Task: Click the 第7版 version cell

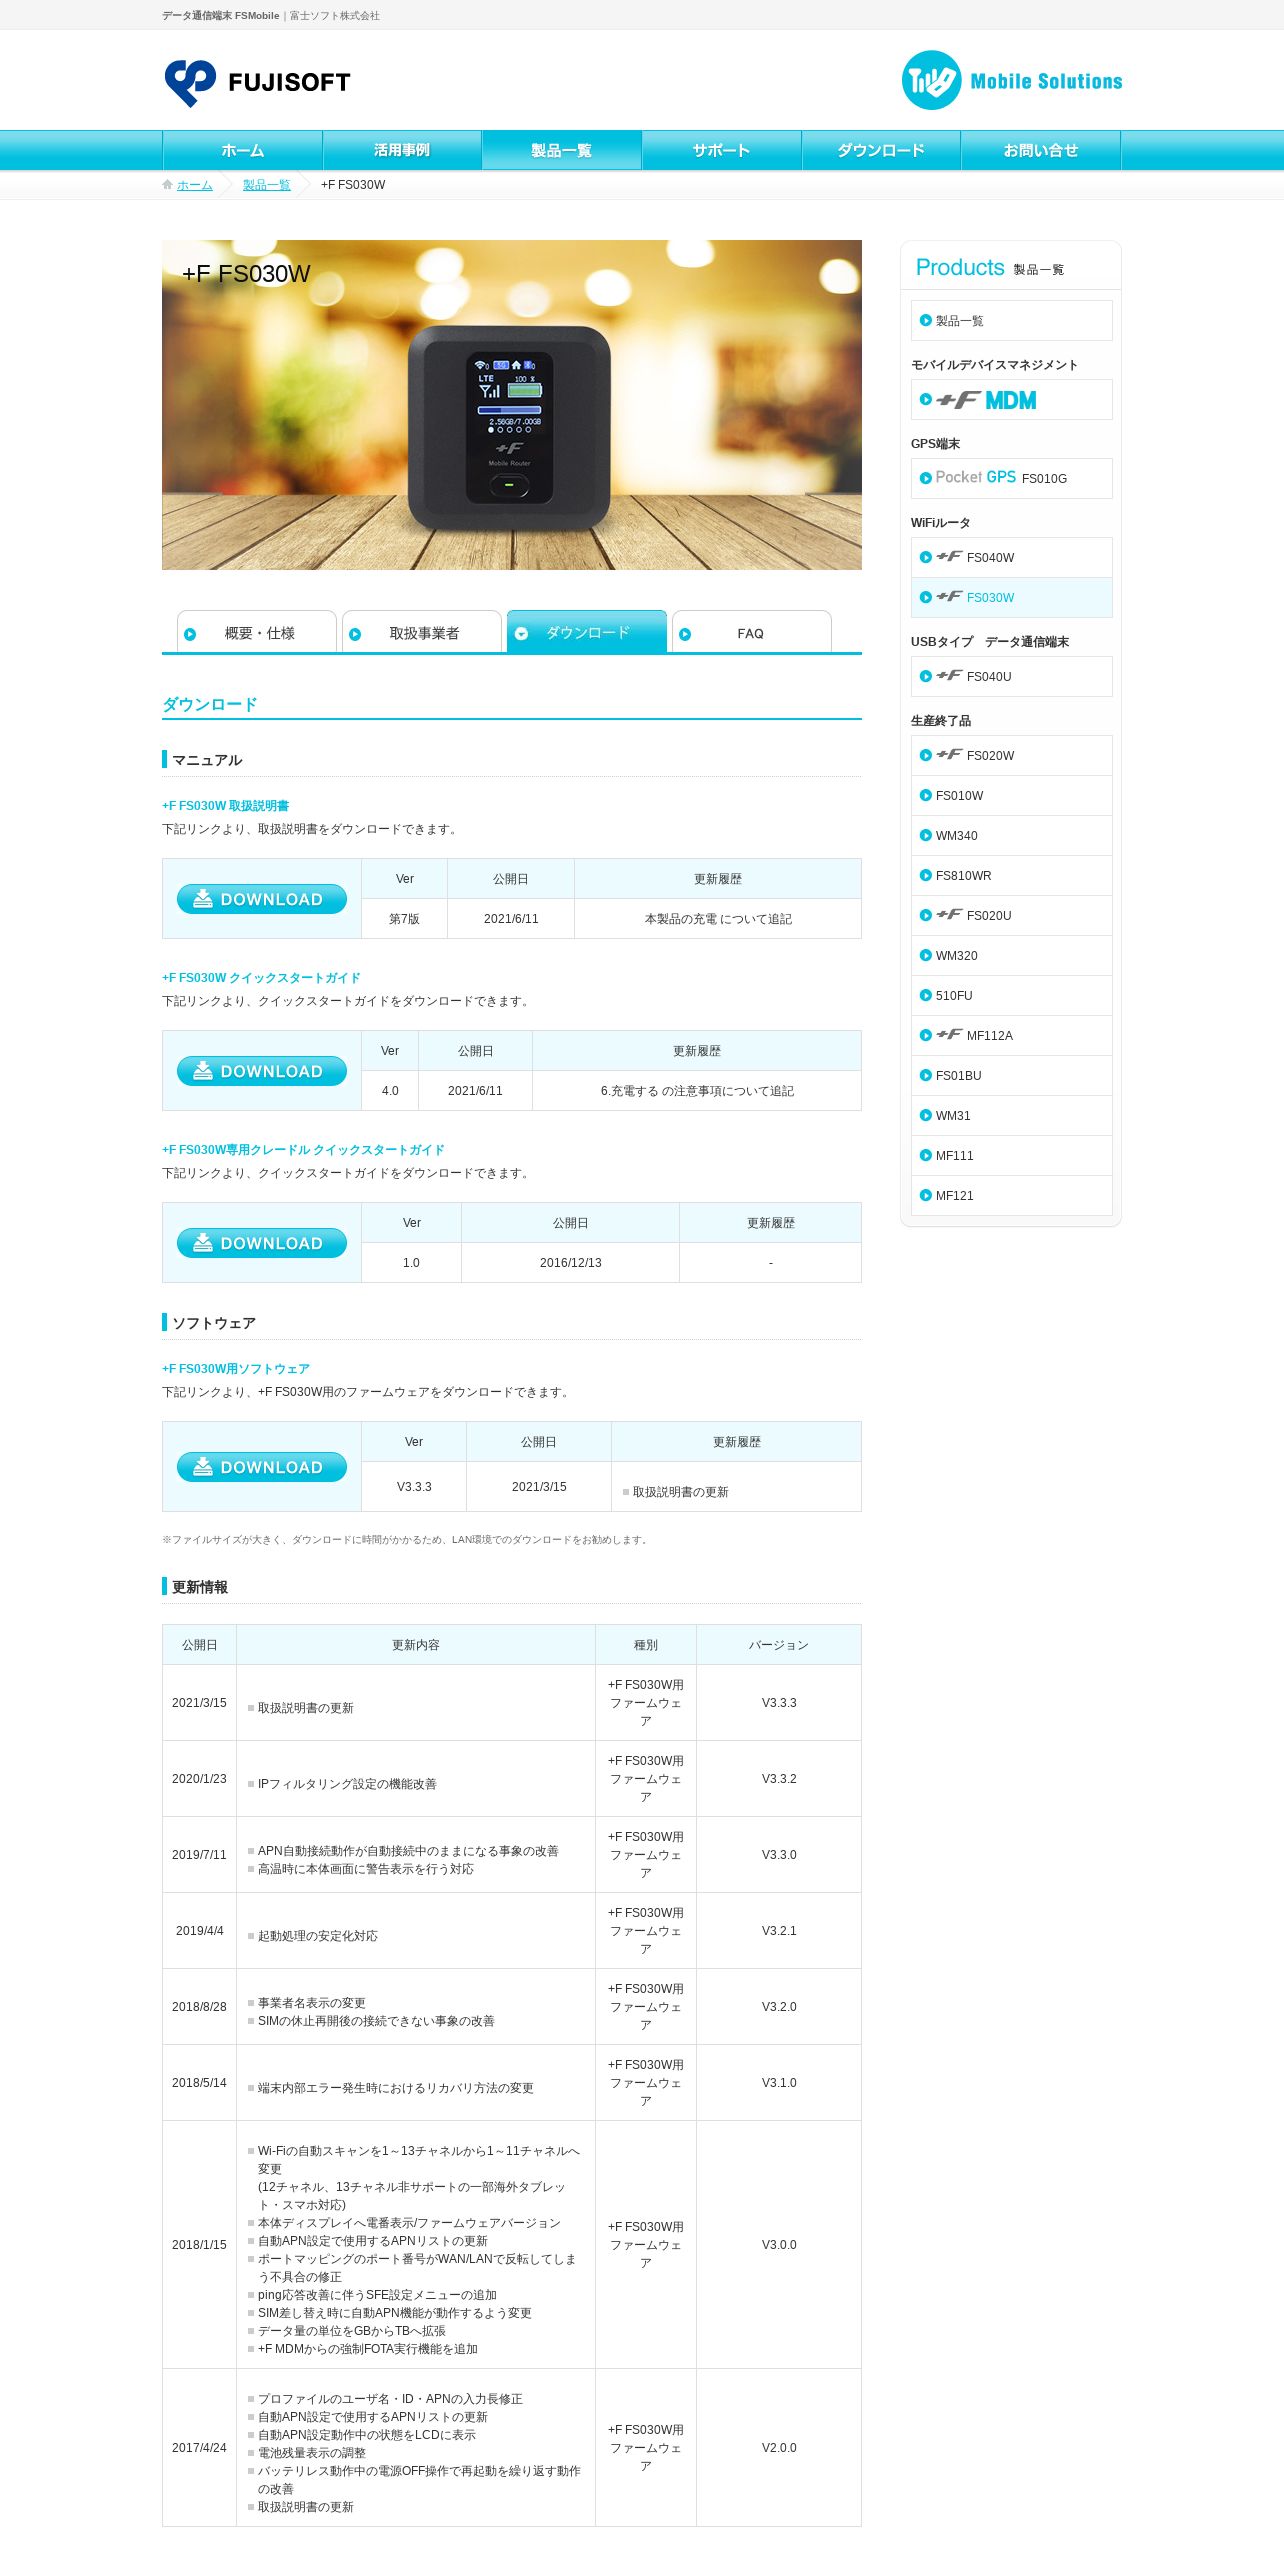Action: [405, 919]
